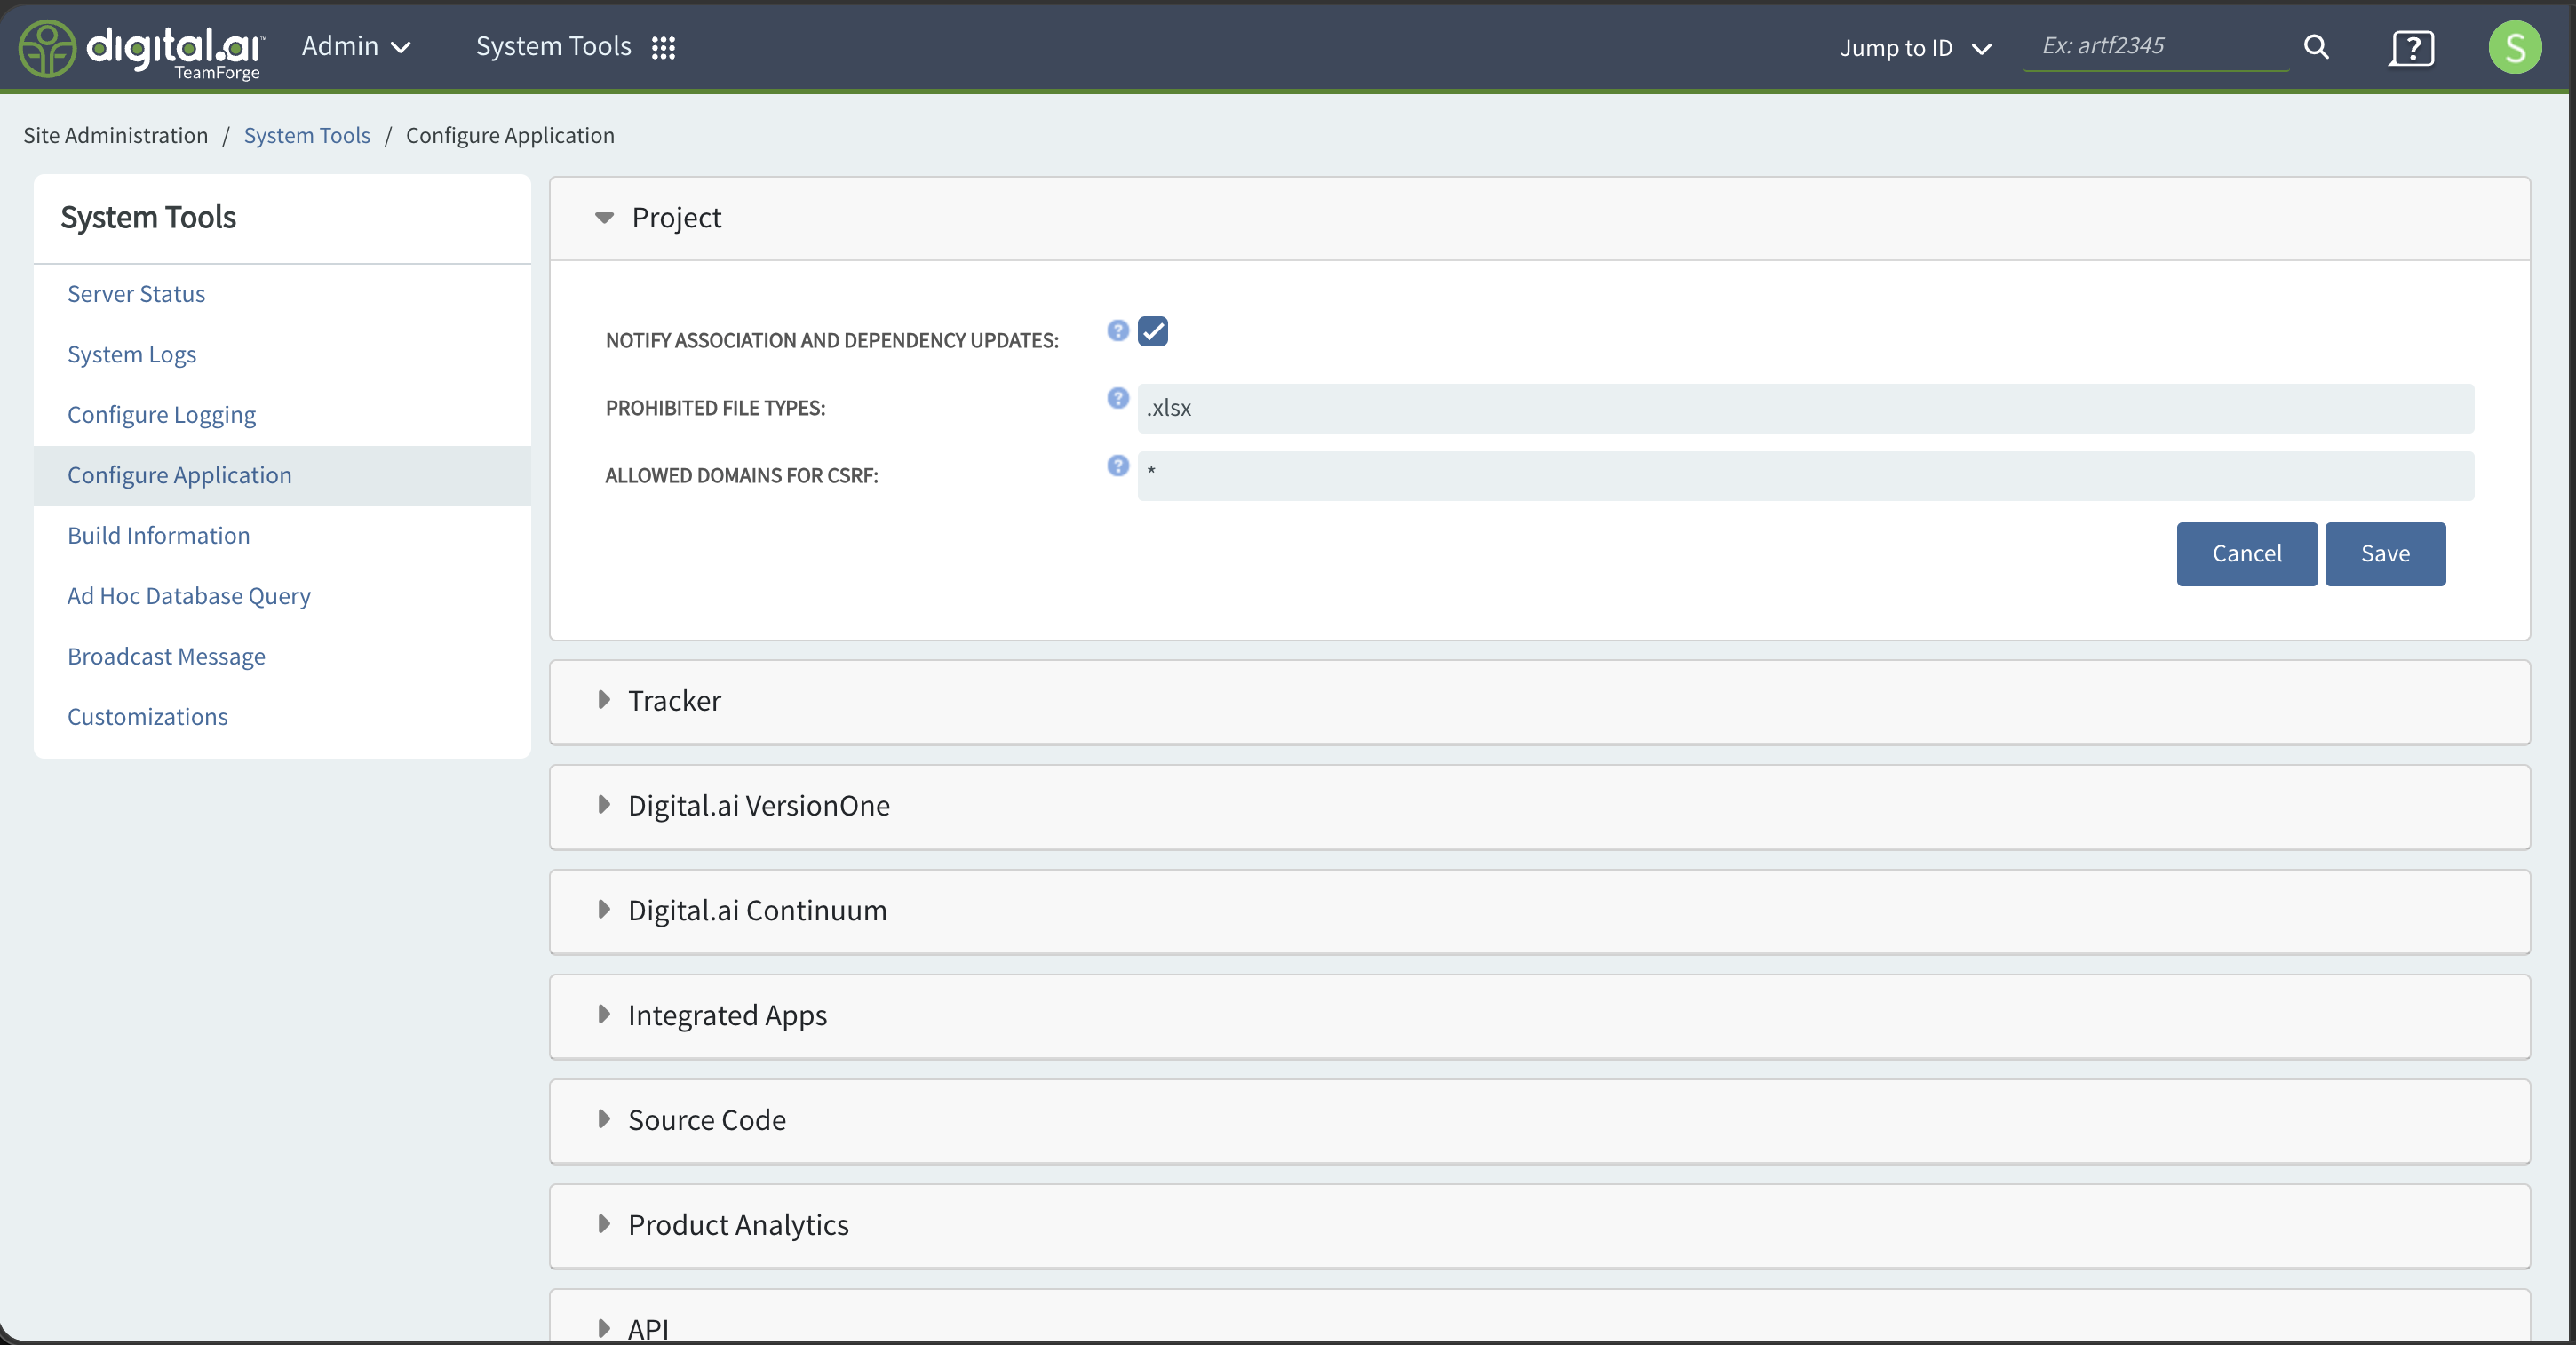Open the System Tools apps grid icon
Screen dimensions: 2576x1345
[663, 47]
